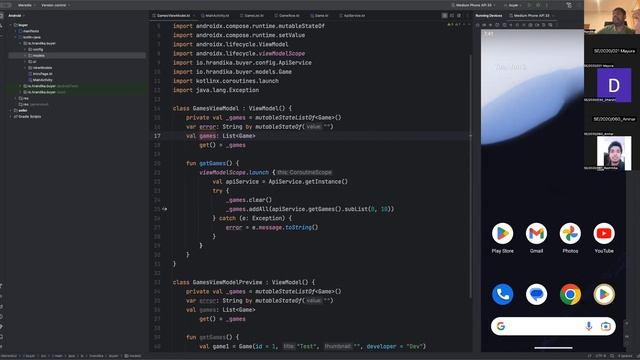Tap the Google Lens camera icon
Image resolution: width=640 pixels, height=360 pixels.
tap(606, 326)
